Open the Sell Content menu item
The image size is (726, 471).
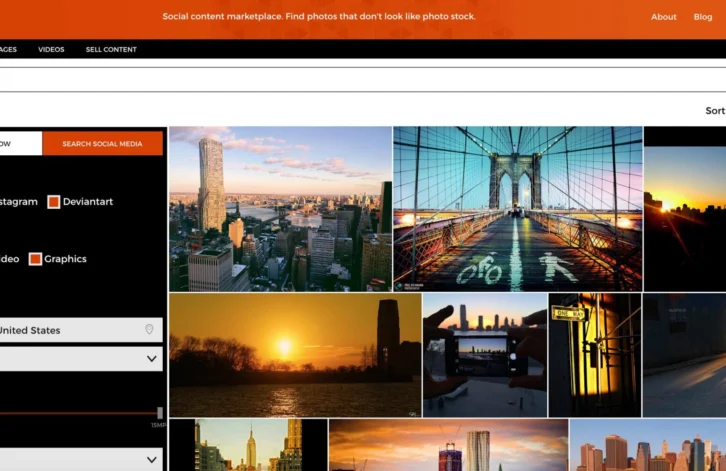click(x=111, y=49)
